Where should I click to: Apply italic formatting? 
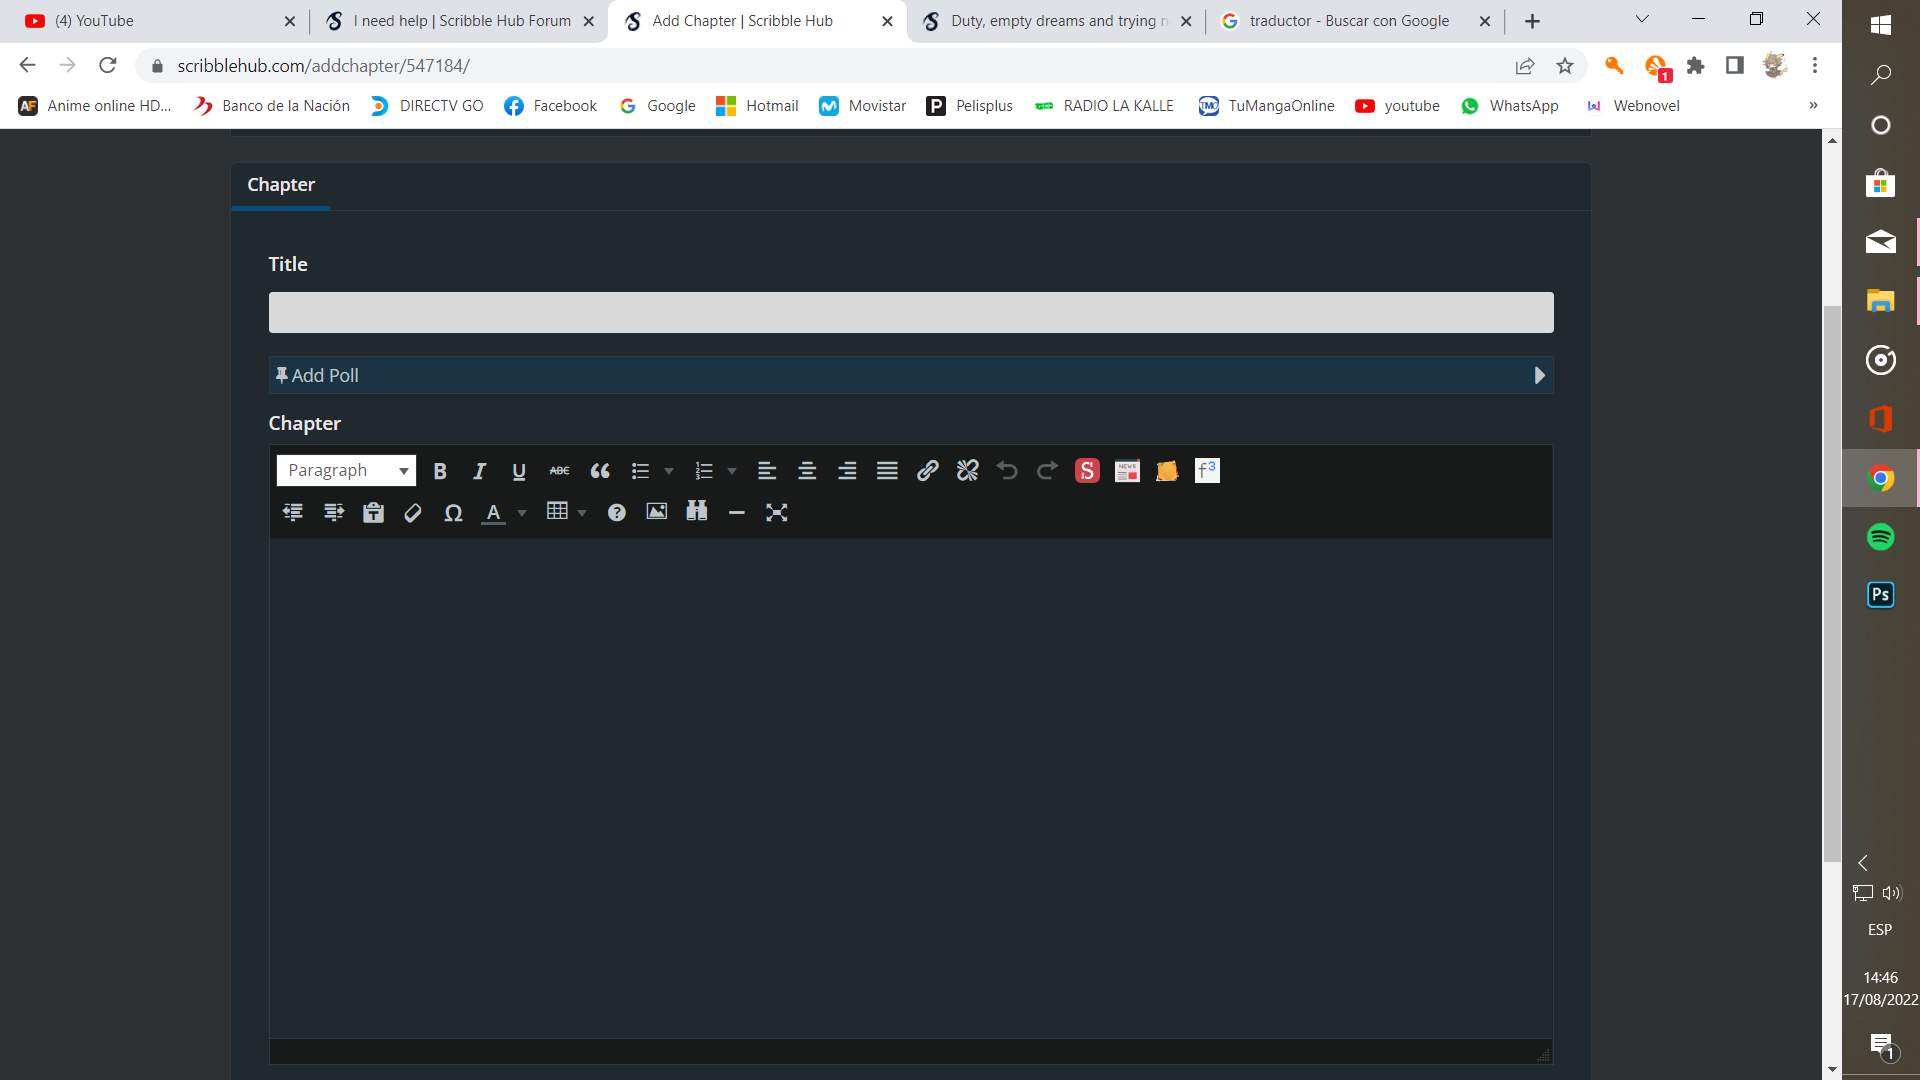pos(479,471)
